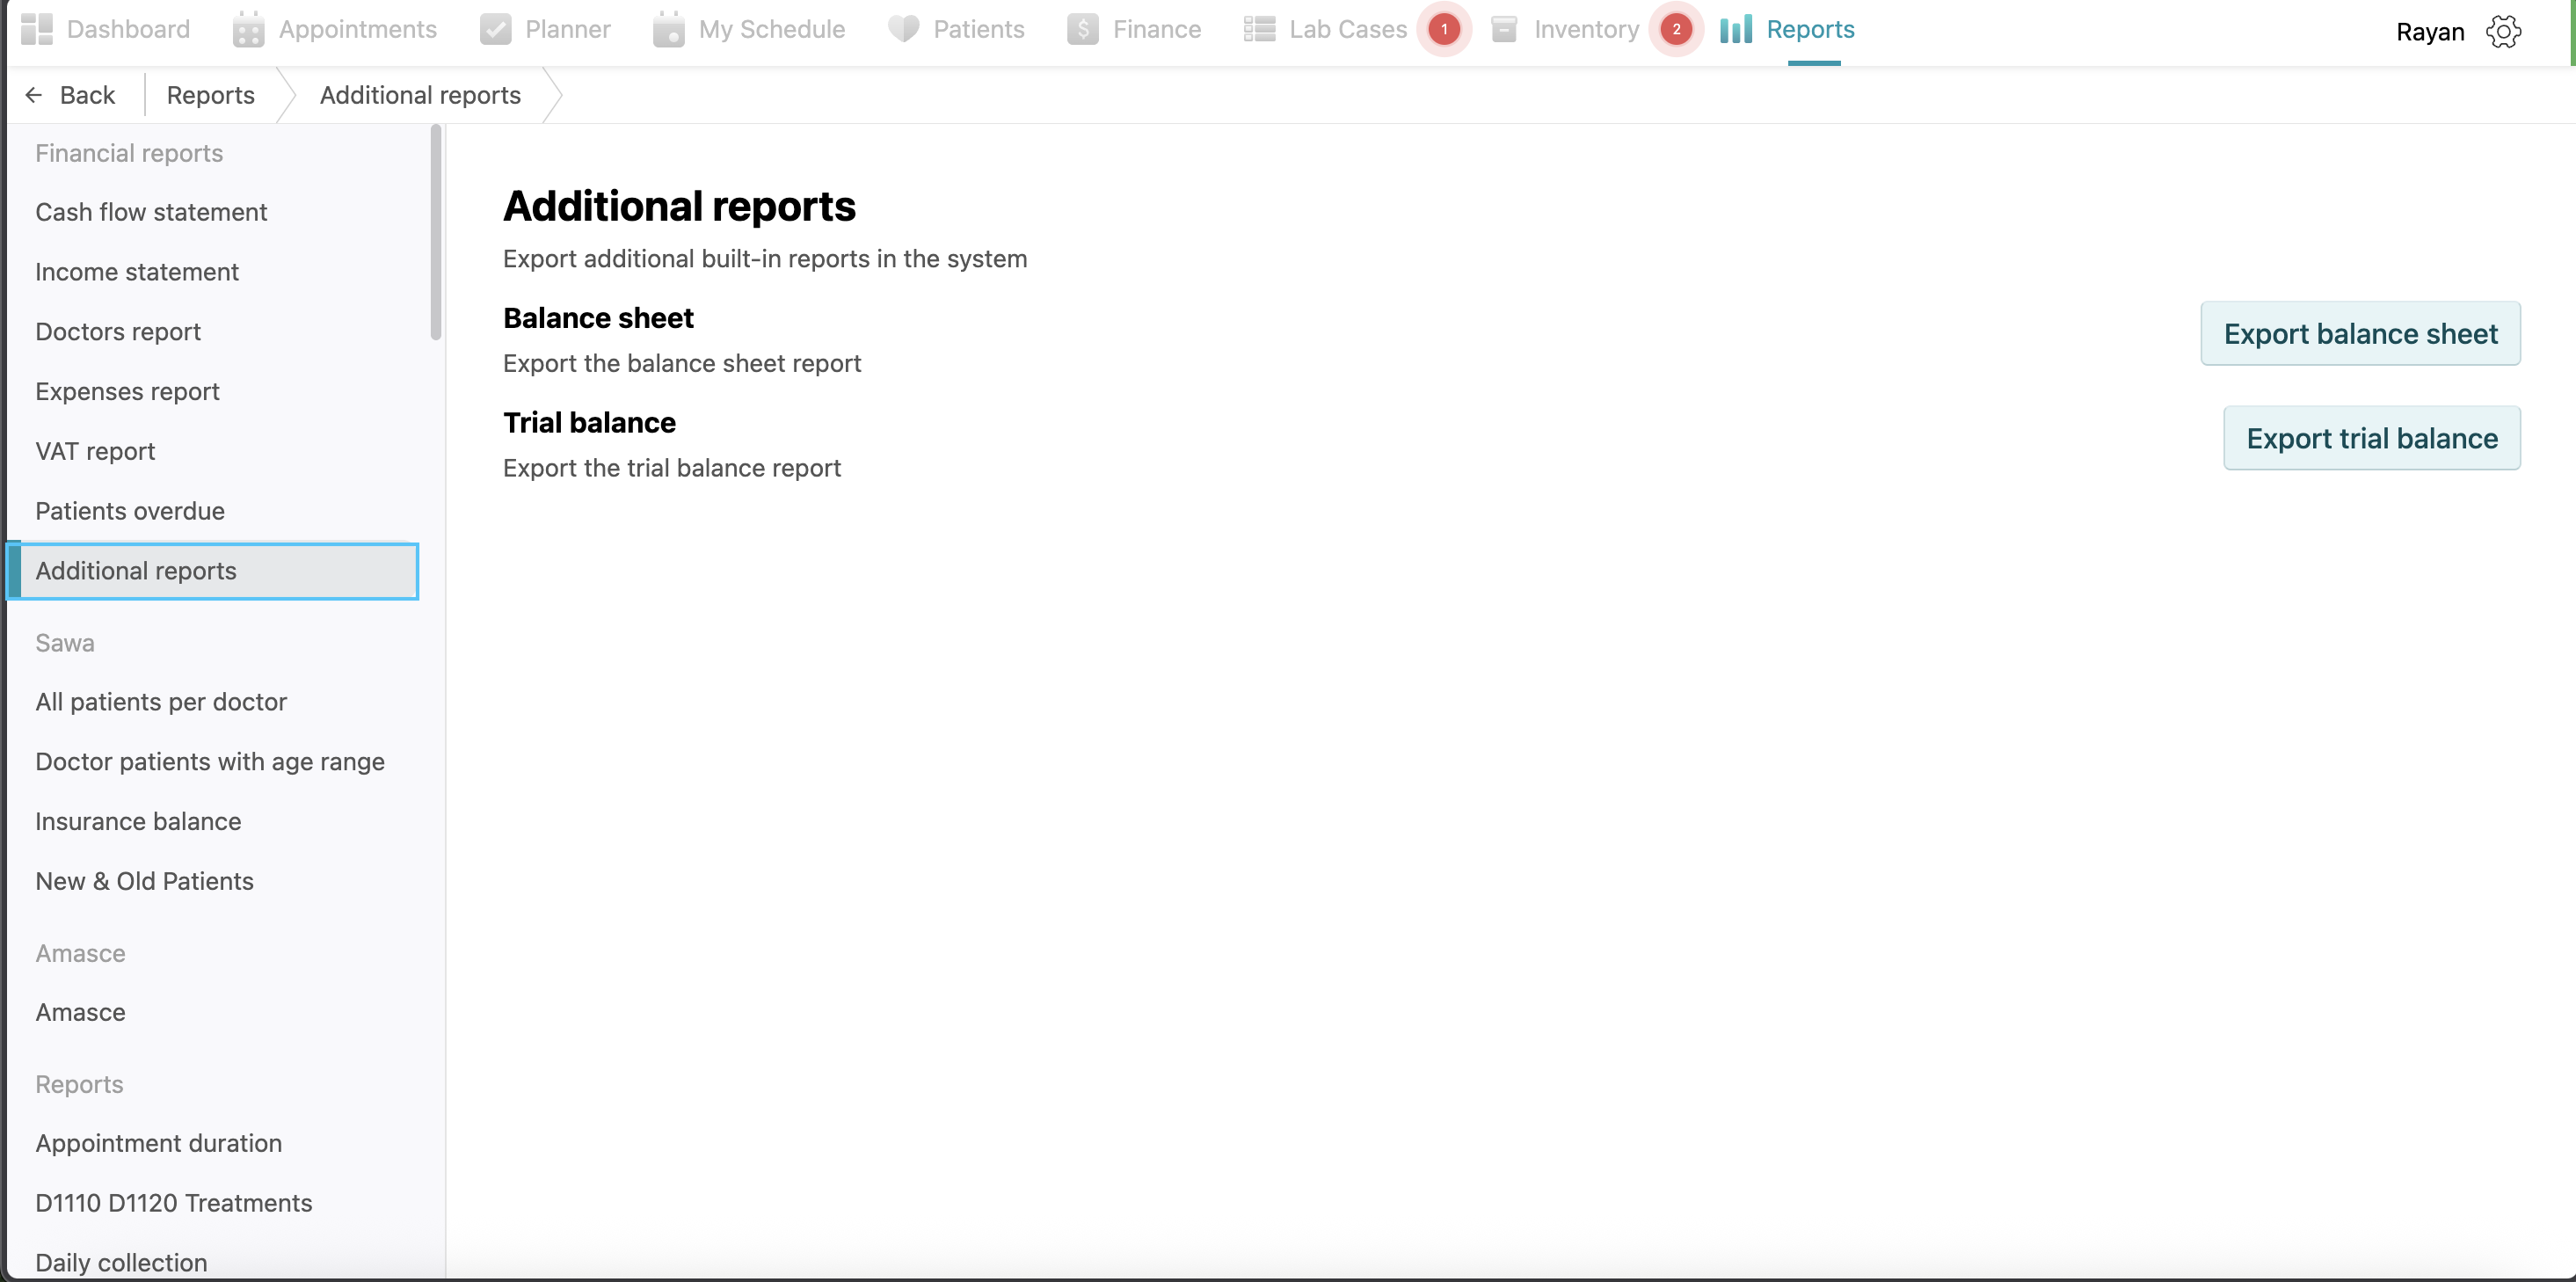Click the Patients heart icon
2576x1282 pixels.
point(903,29)
